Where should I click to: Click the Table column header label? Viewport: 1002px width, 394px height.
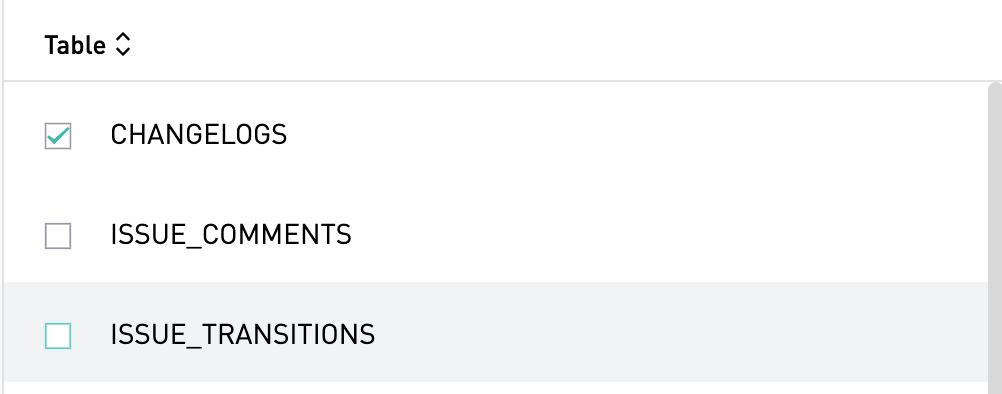(75, 45)
